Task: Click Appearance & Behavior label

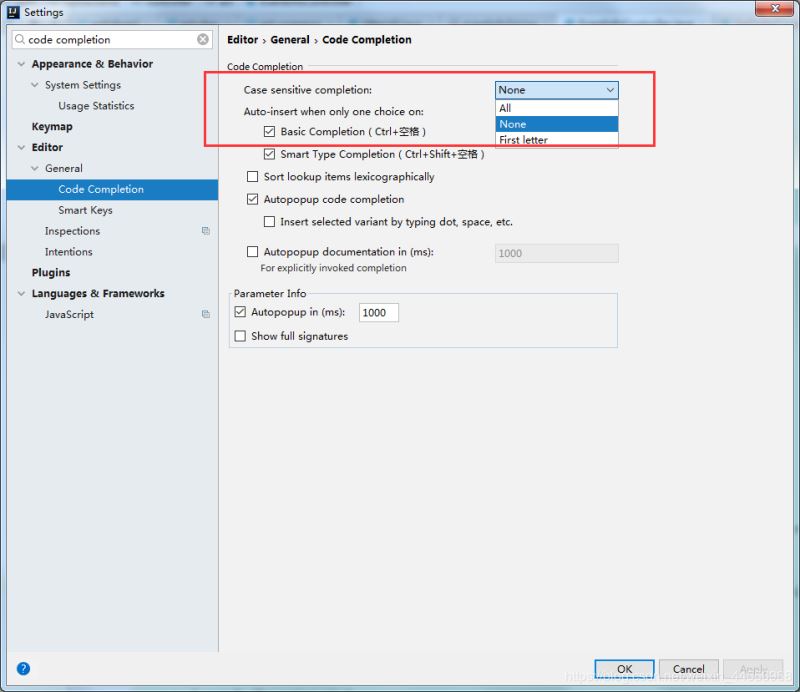Action: point(92,64)
